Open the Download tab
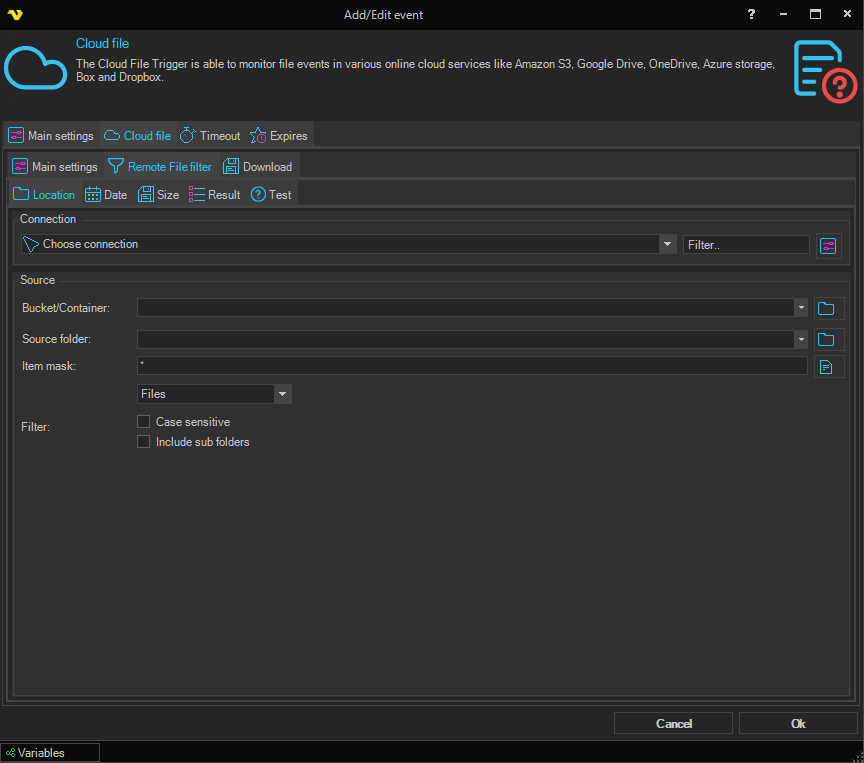This screenshot has height=763, width=864. point(258,167)
